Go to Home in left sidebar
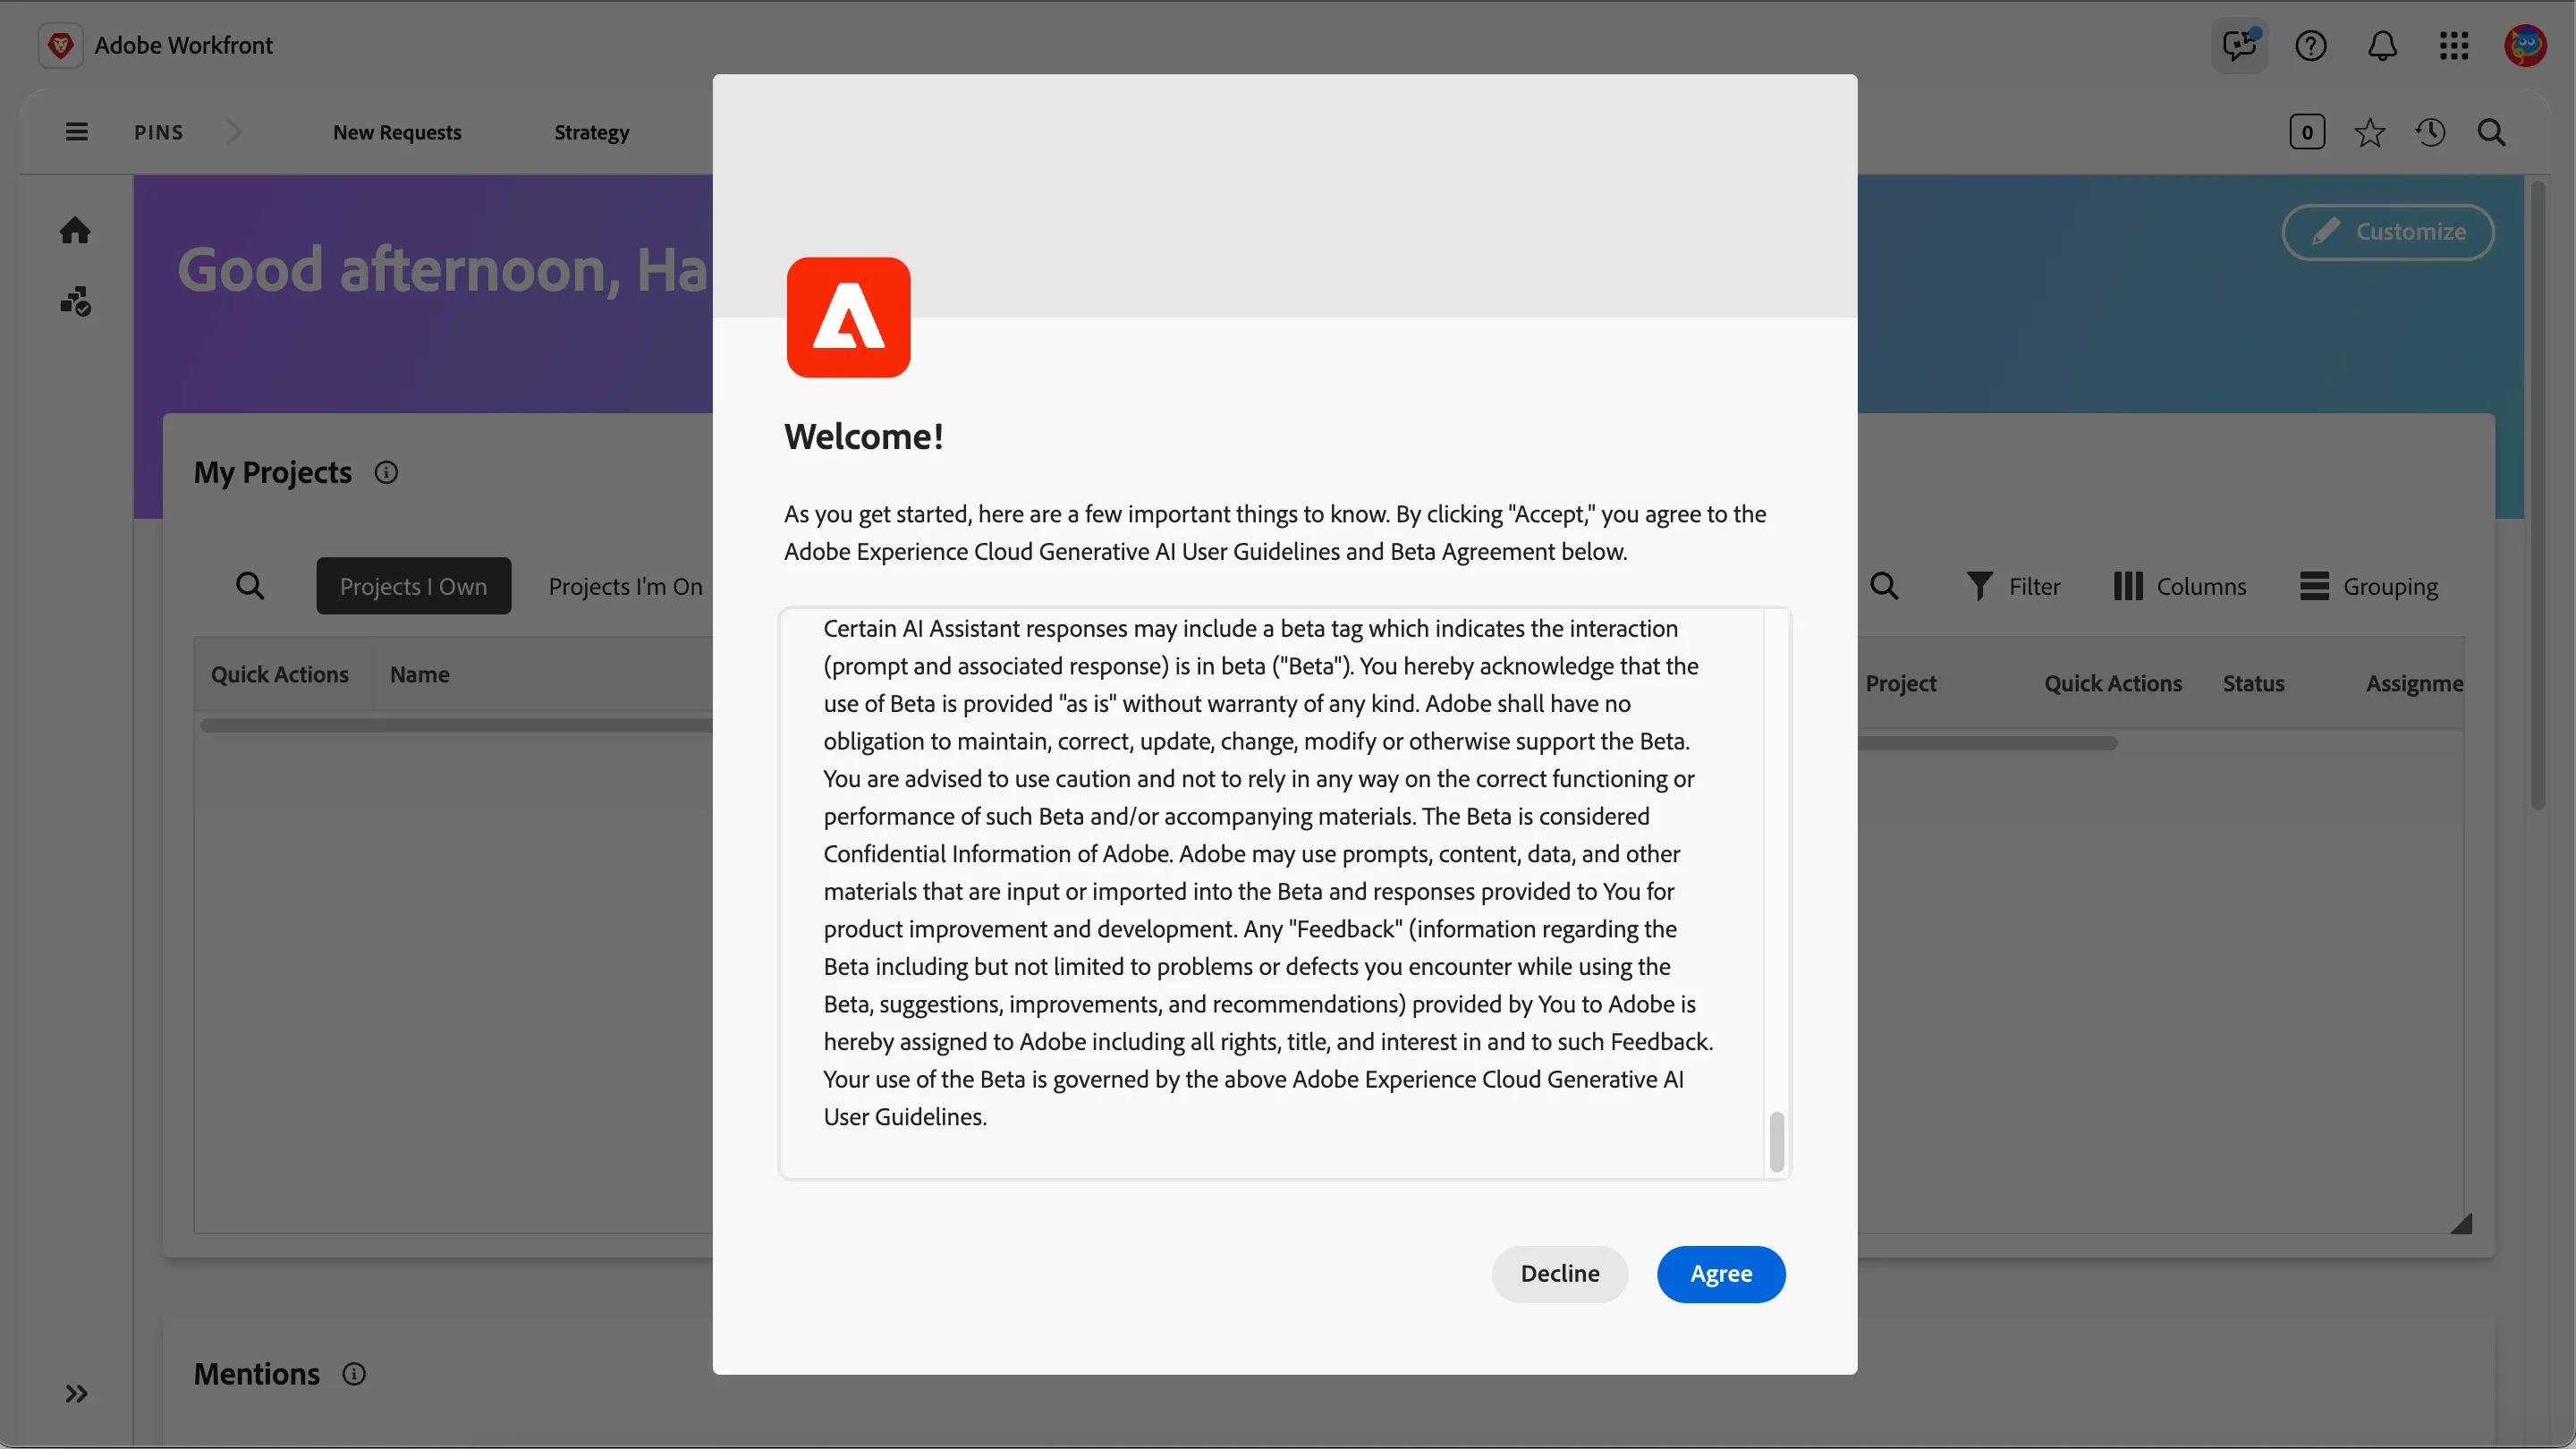 [75, 231]
